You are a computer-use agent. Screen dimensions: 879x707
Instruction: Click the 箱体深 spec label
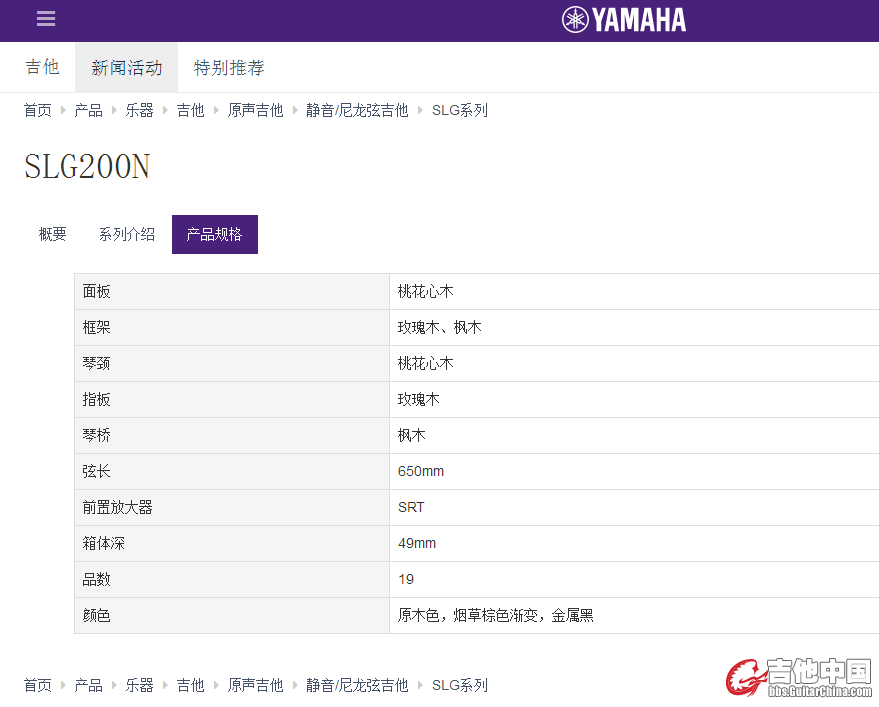pos(103,543)
